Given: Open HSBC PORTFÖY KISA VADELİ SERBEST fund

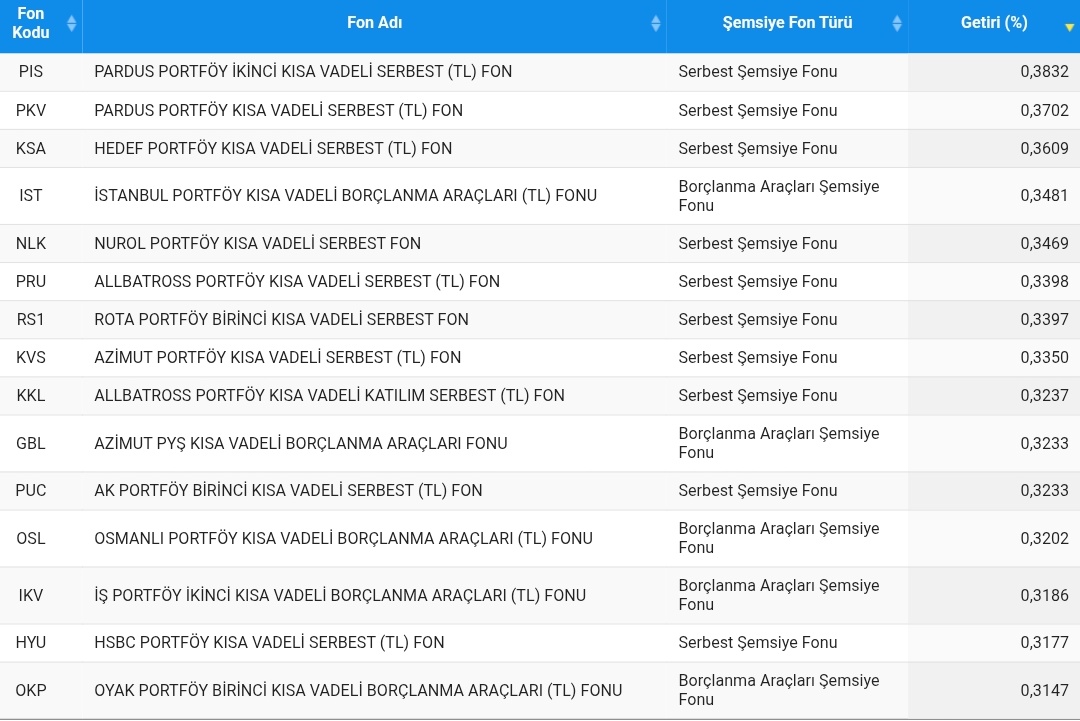Looking at the screenshot, I should tap(269, 642).
